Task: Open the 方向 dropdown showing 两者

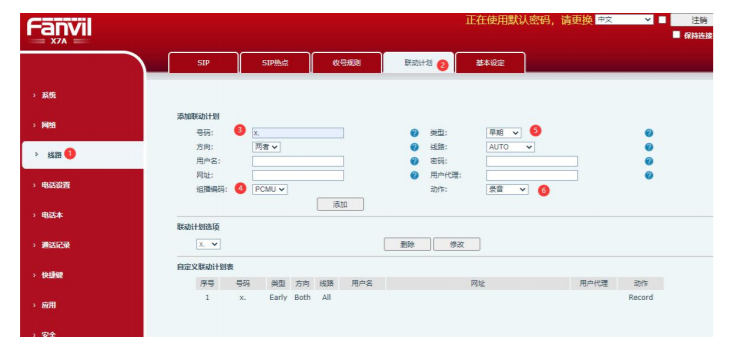Action: pos(266,147)
